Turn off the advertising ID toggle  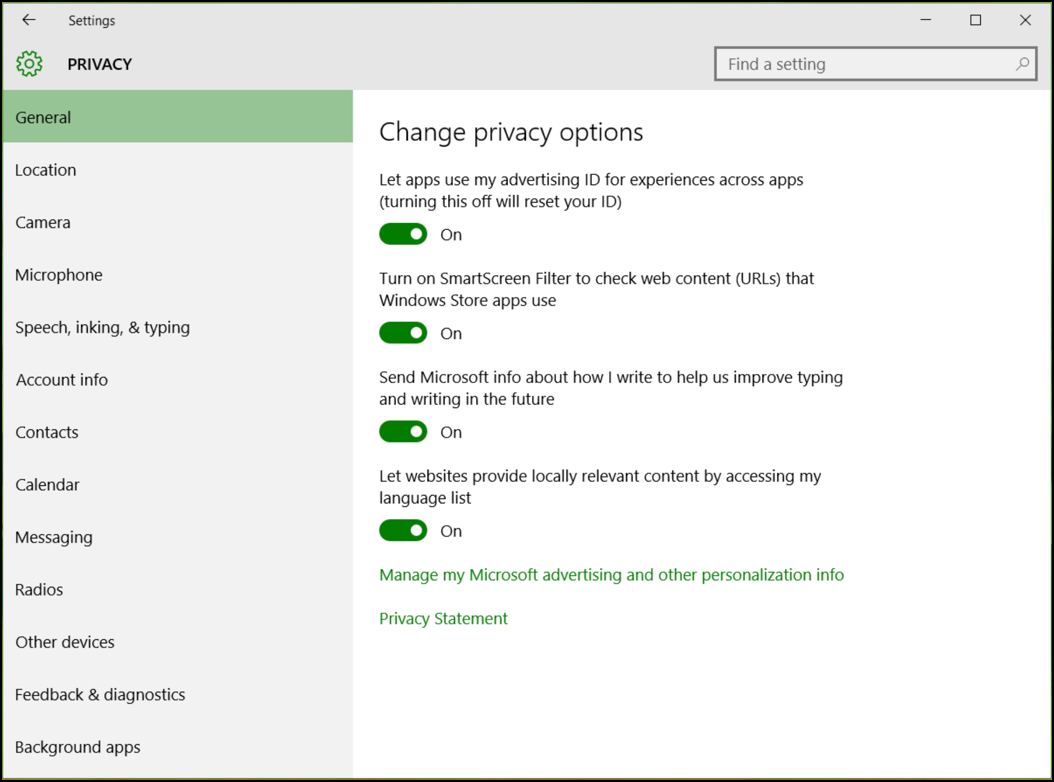[x=403, y=233]
